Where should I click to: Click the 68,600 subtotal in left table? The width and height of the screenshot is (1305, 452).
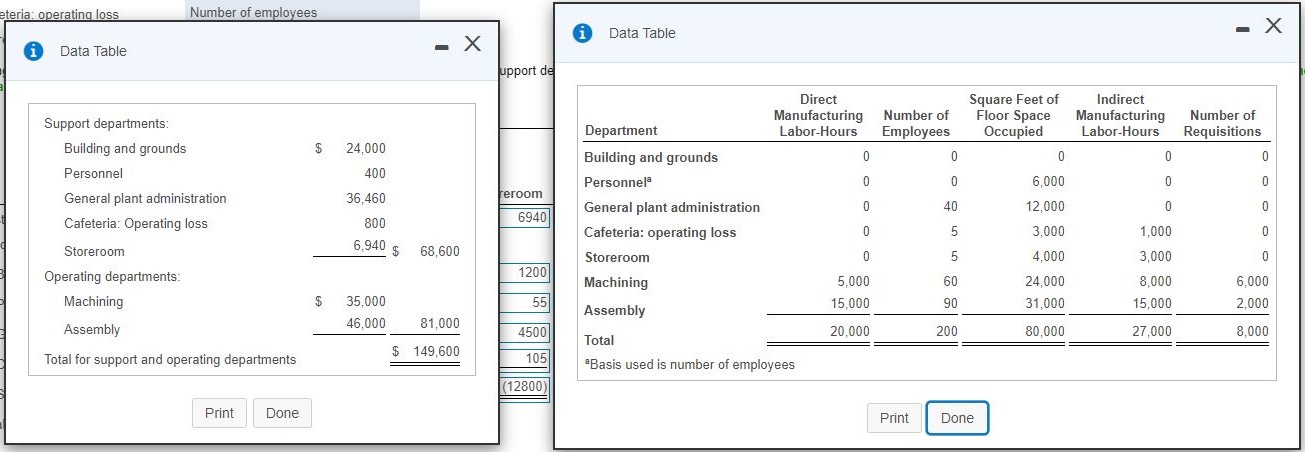click(x=440, y=251)
